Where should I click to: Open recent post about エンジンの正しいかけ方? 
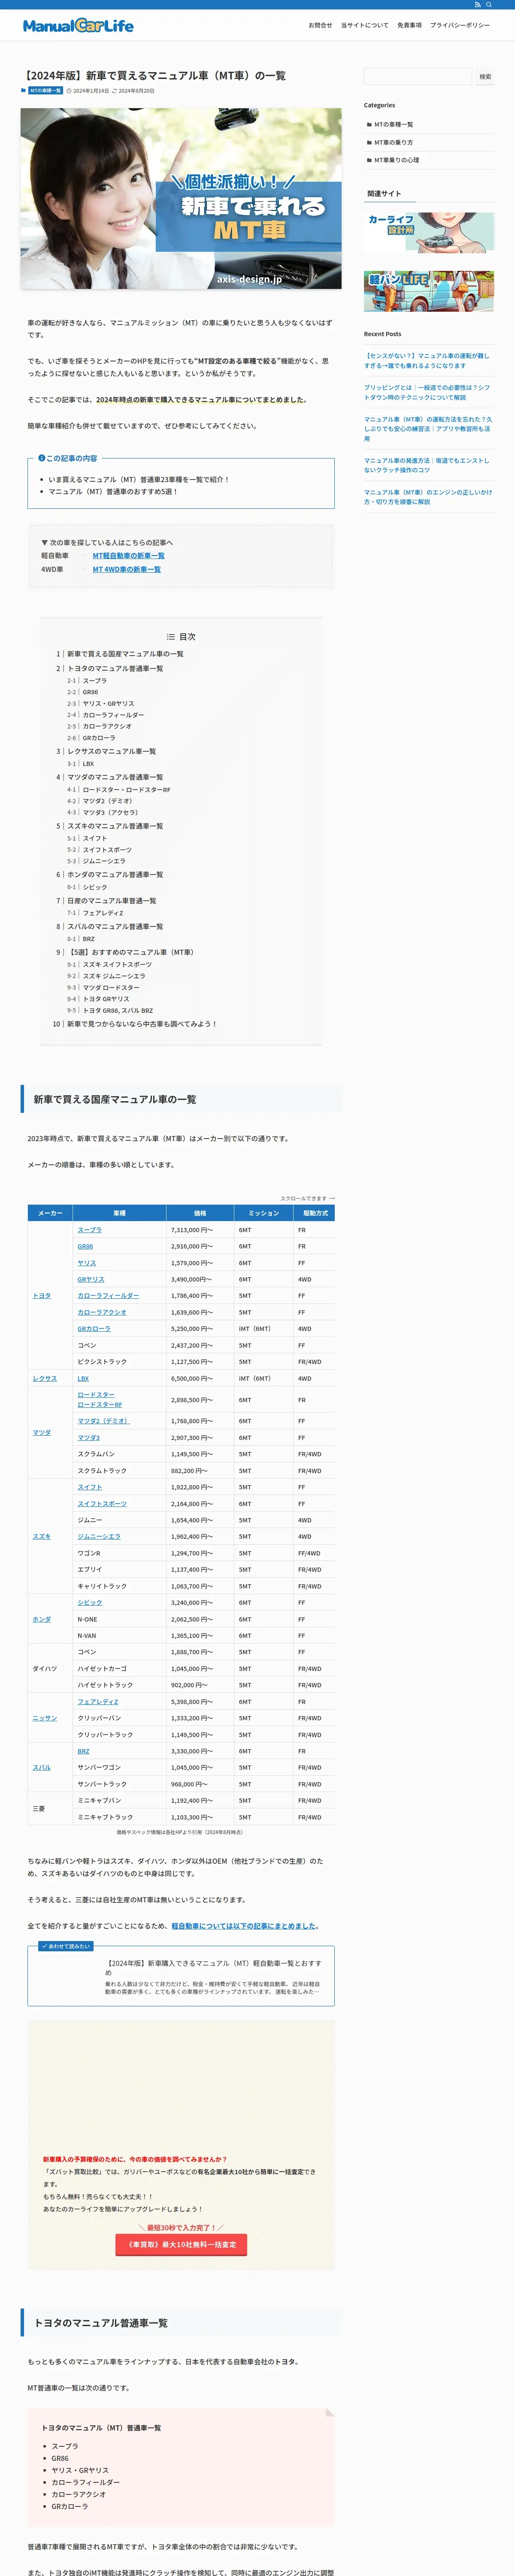tap(427, 497)
